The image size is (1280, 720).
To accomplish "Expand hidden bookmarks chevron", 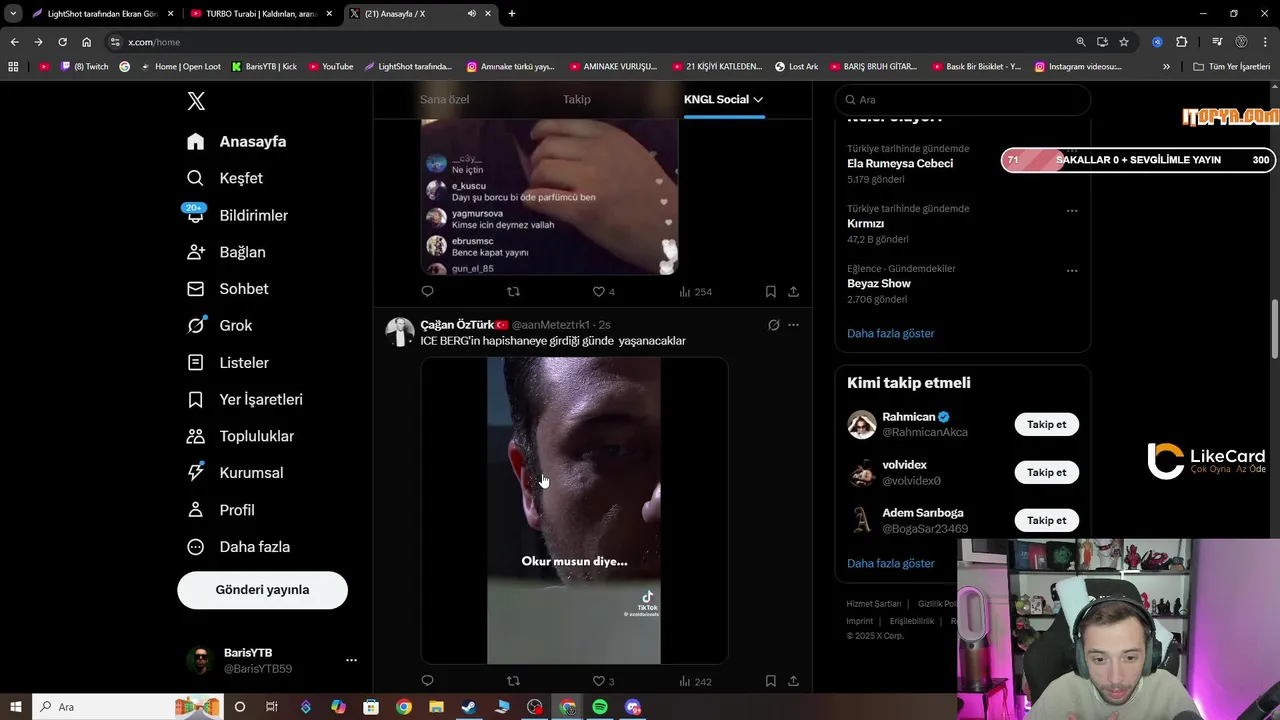I will pyautogui.click(x=1166, y=67).
